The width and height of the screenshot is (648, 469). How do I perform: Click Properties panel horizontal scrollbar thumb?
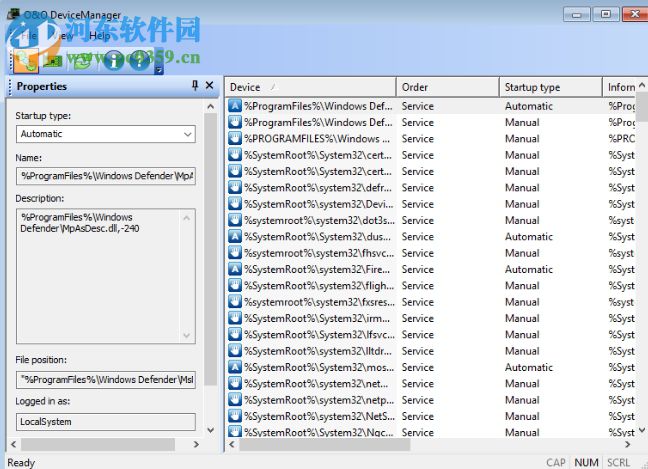pyautogui.click(x=98, y=445)
